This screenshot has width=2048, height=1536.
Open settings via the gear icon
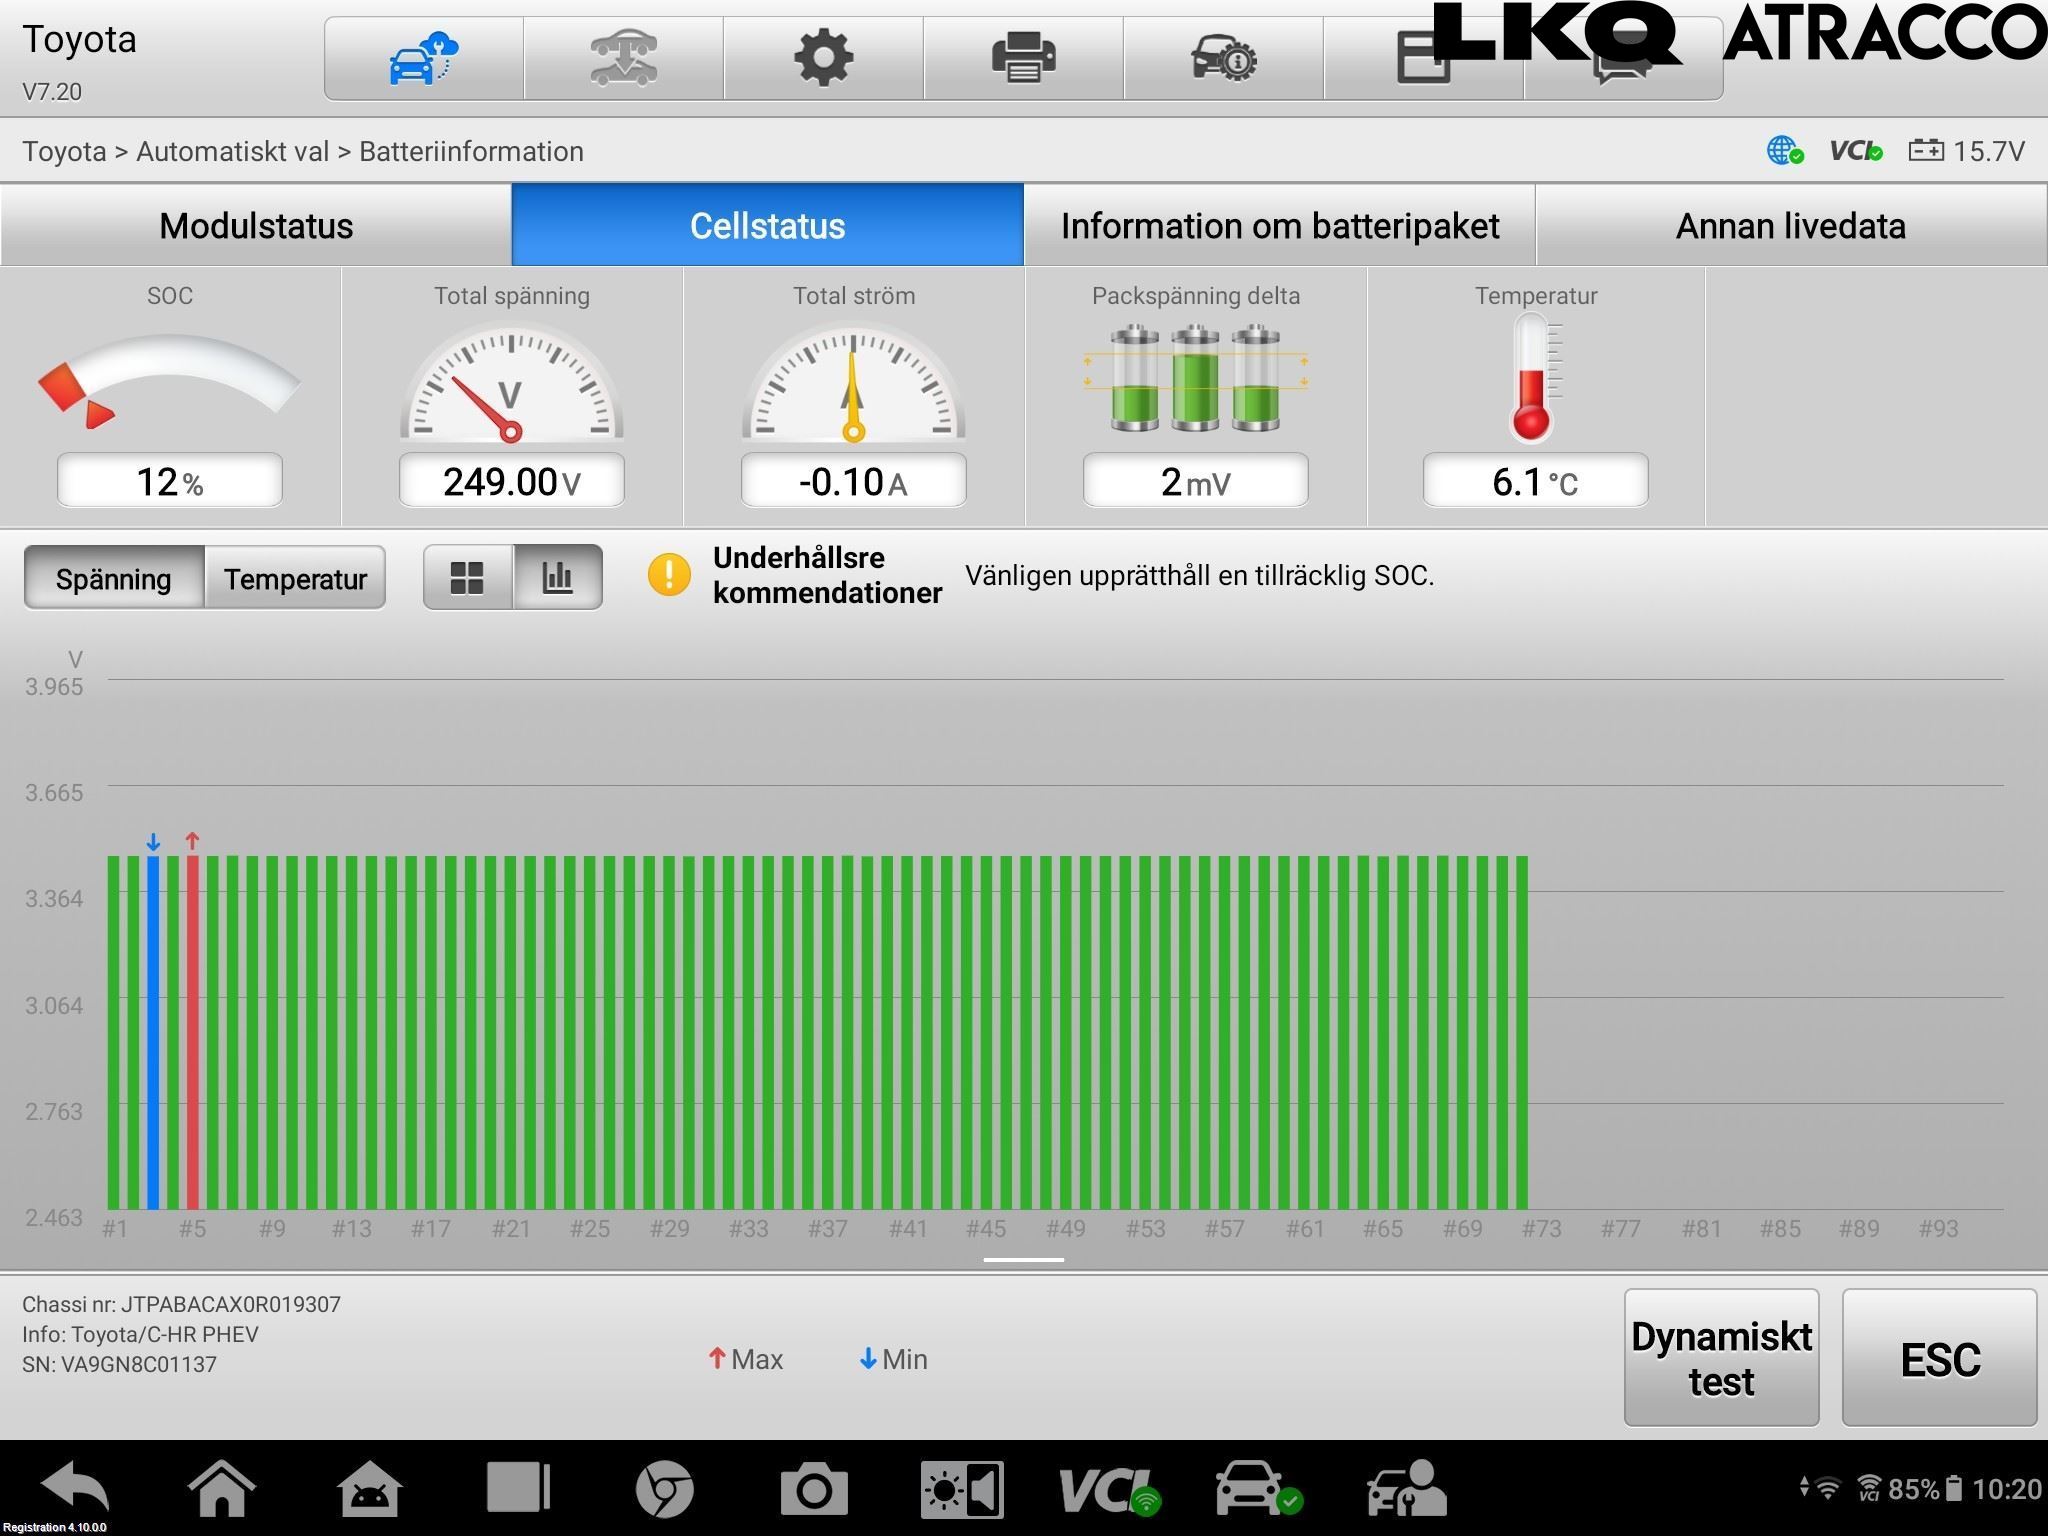click(x=823, y=58)
